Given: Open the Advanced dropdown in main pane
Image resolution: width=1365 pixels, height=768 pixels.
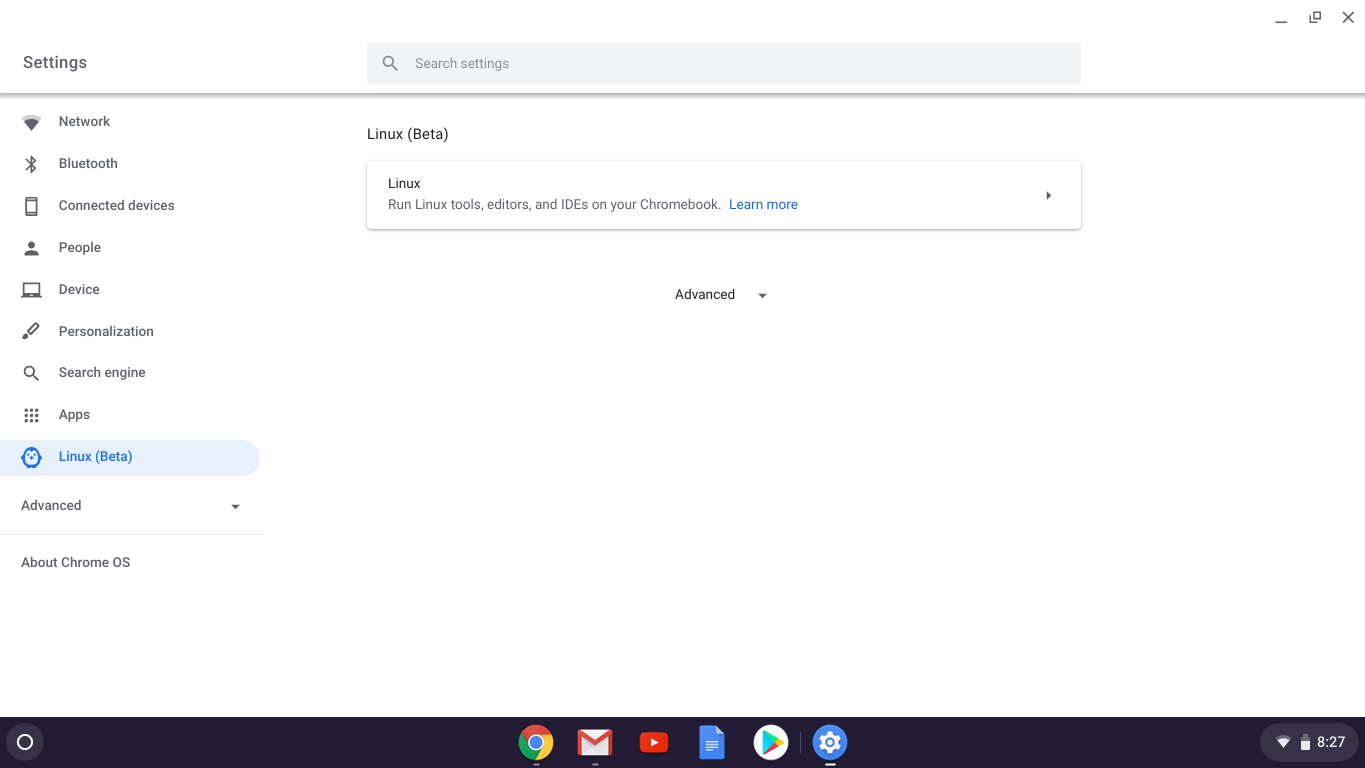Looking at the screenshot, I should point(720,294).
